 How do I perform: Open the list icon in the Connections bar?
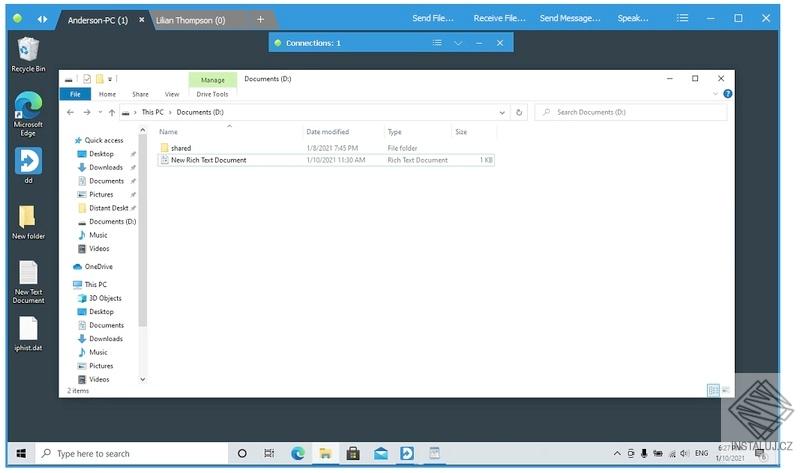pos(437,43)
